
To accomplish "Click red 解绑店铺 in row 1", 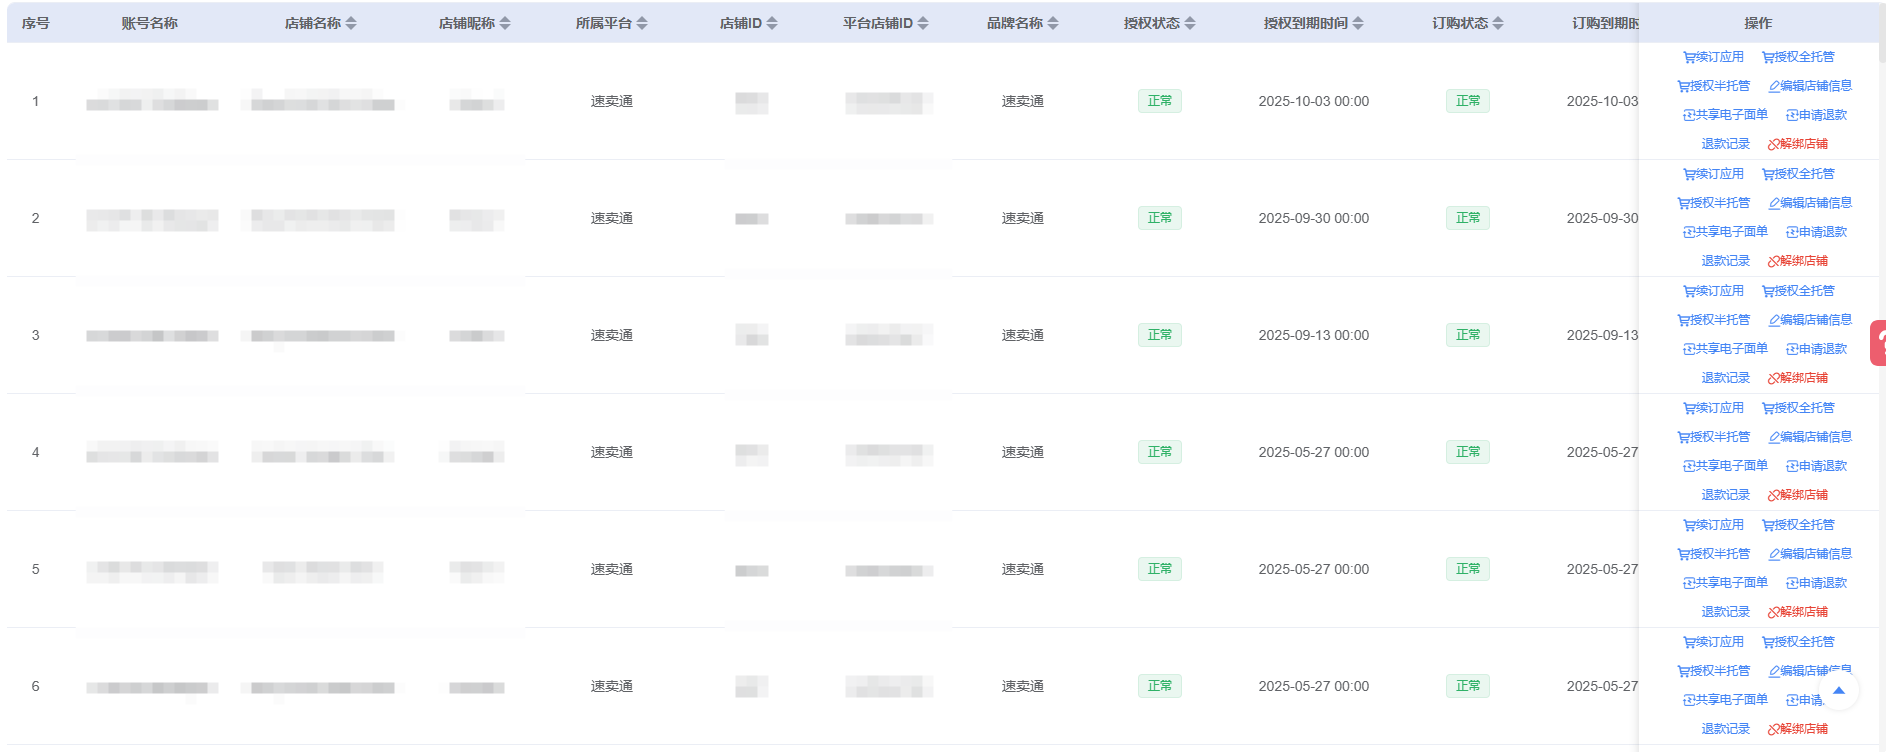I will pyautogui.click(x=1798, y=144).
